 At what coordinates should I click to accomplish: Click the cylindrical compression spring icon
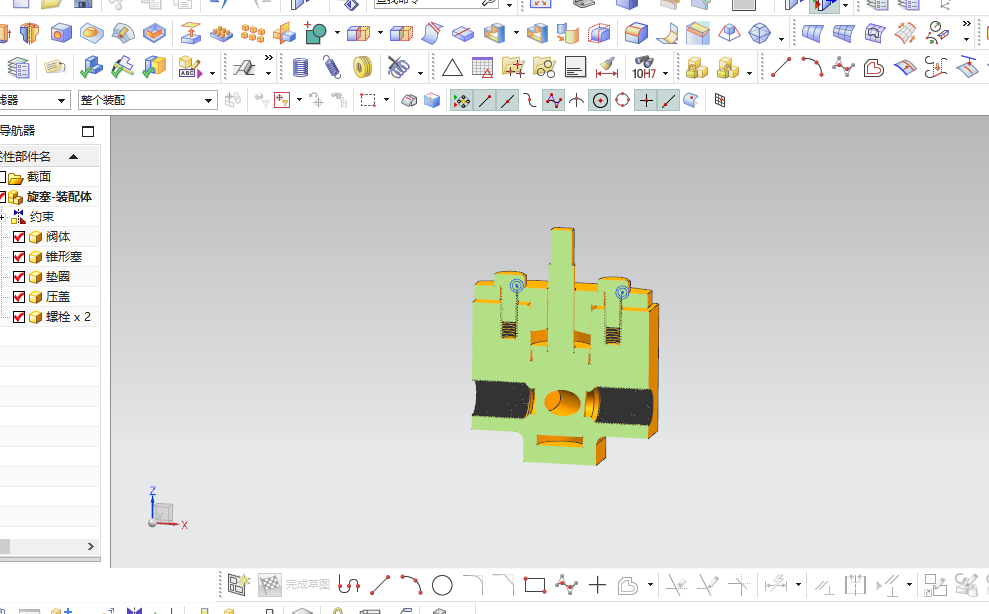coord(301,67)
